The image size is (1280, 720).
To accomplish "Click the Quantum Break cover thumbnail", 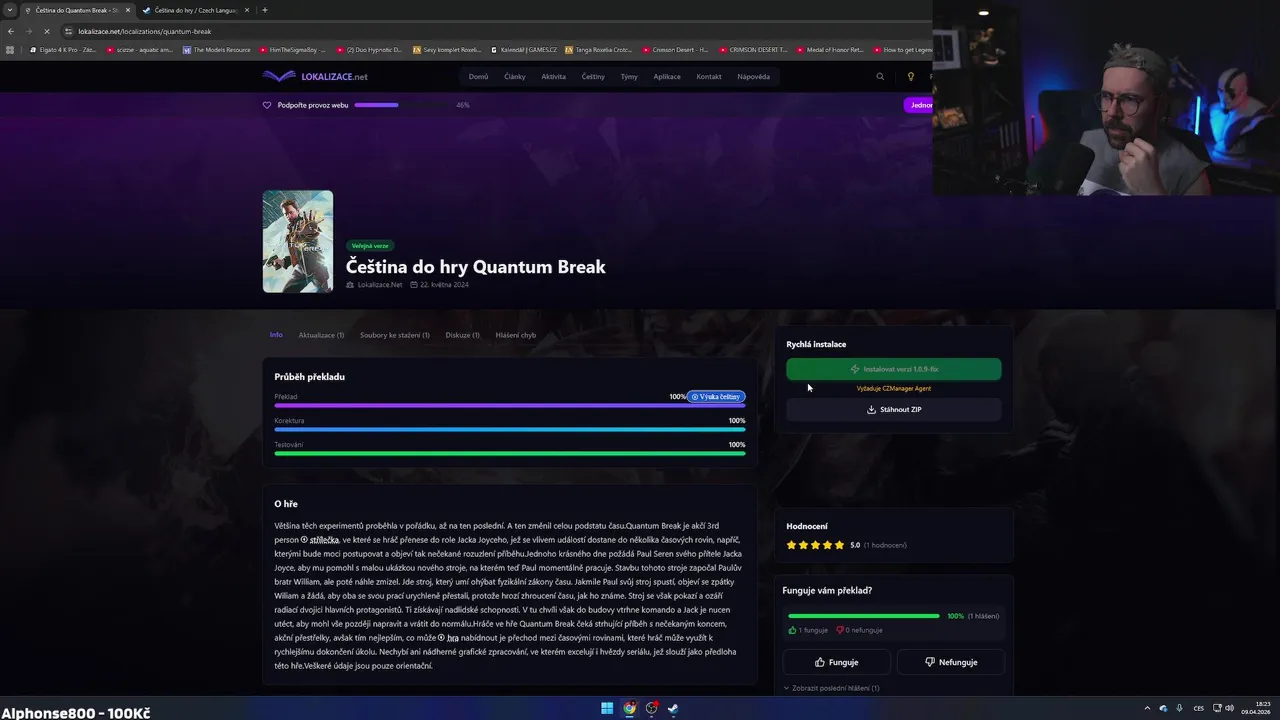I will click(x=298, y=241).
